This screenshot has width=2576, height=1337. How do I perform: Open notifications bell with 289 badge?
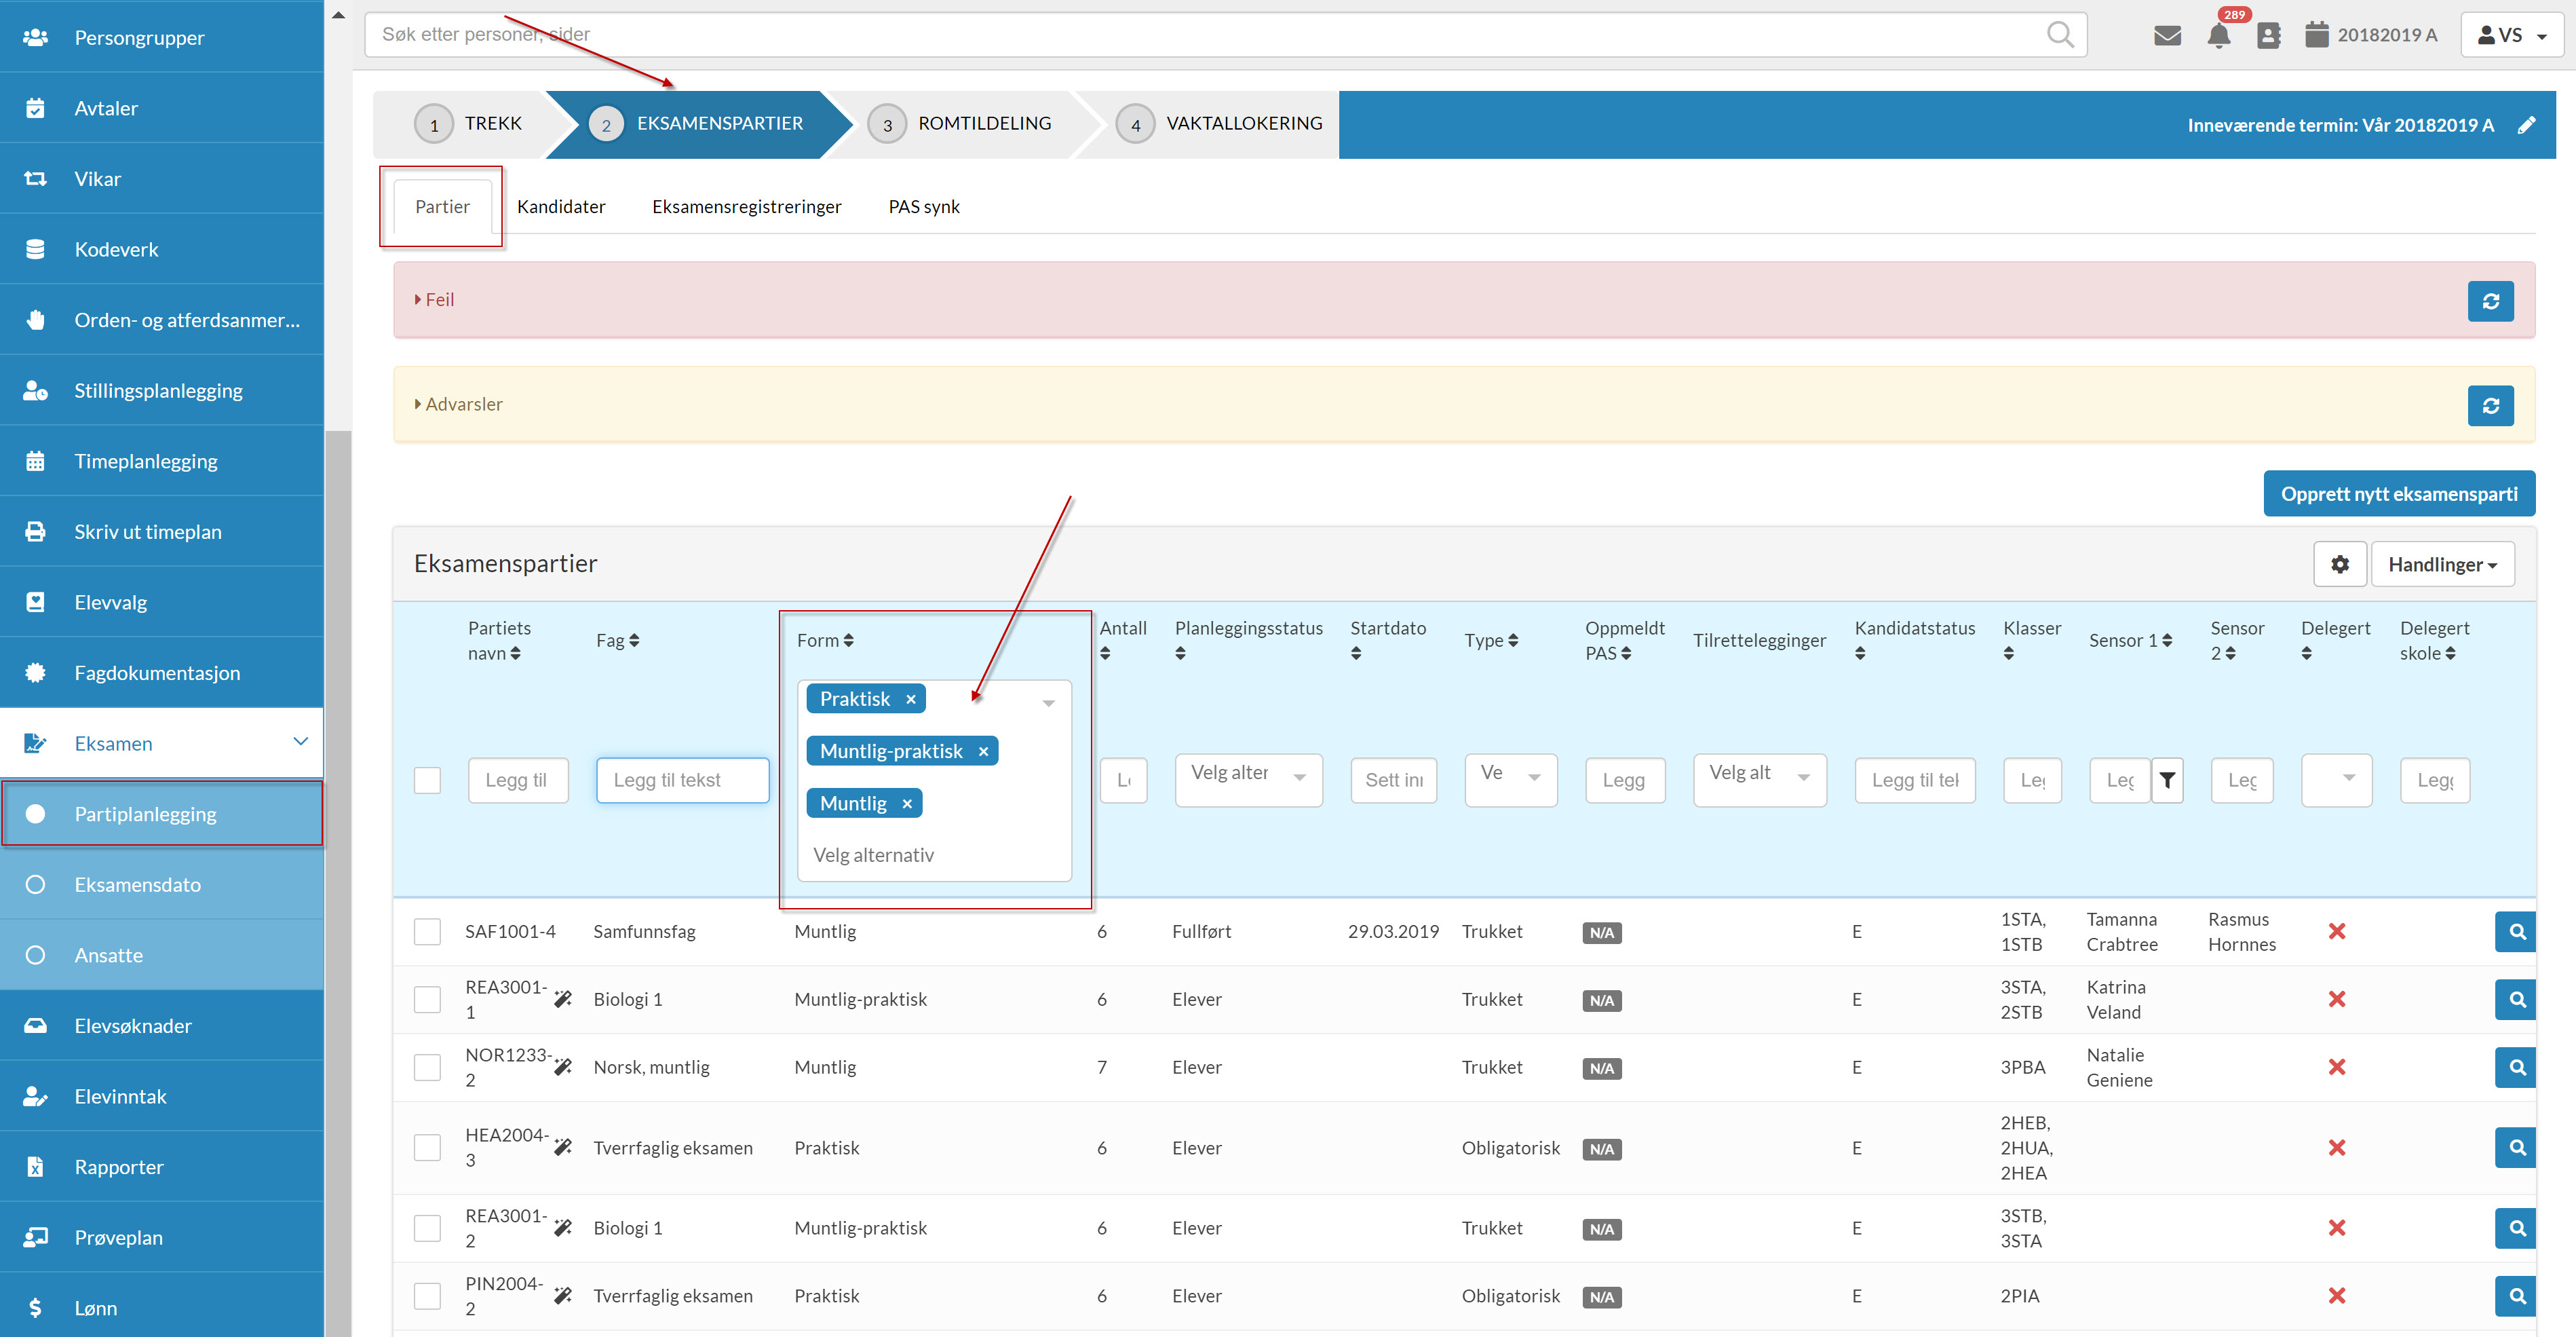[x=2219, y=35]
